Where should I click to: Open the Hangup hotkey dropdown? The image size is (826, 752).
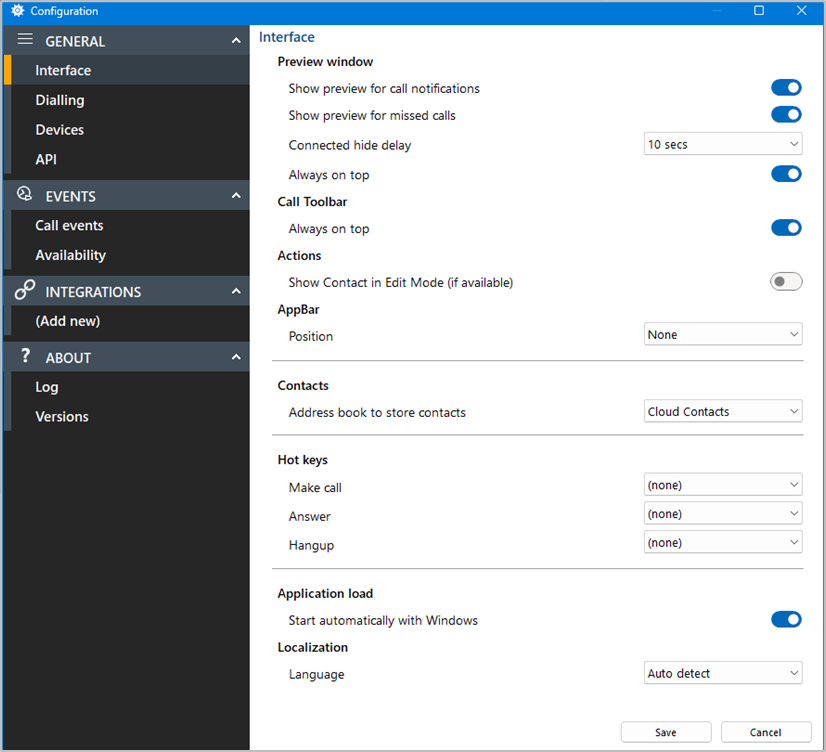(x=723, y=542)
